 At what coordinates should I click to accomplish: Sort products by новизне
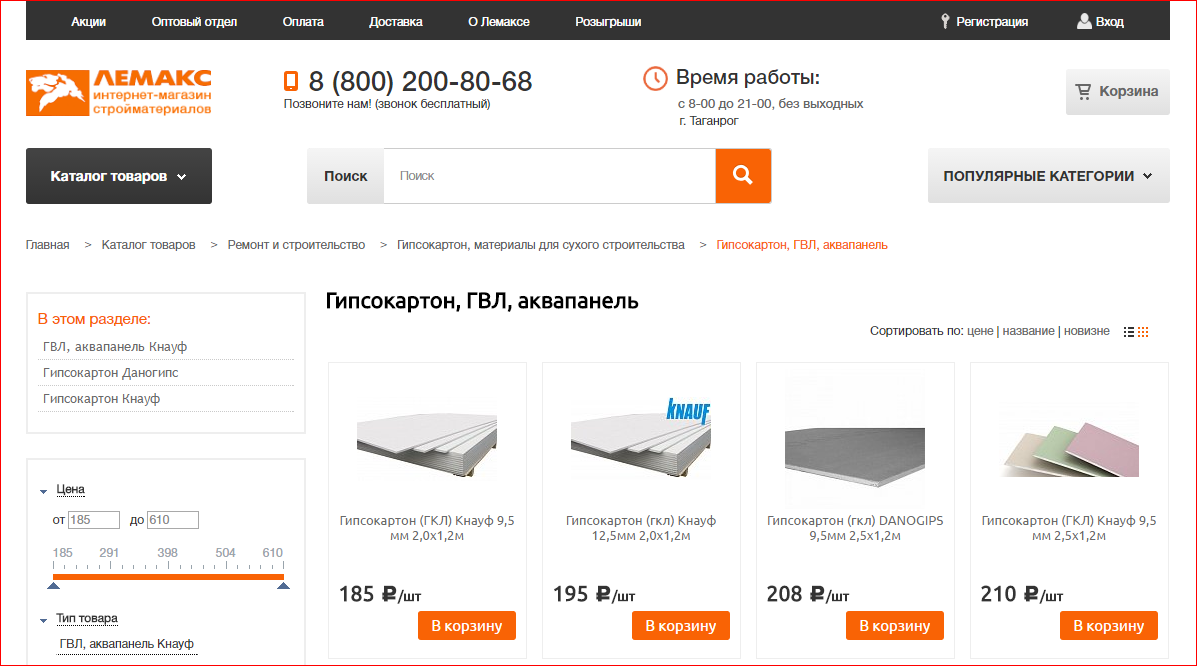click(1086, 331)
